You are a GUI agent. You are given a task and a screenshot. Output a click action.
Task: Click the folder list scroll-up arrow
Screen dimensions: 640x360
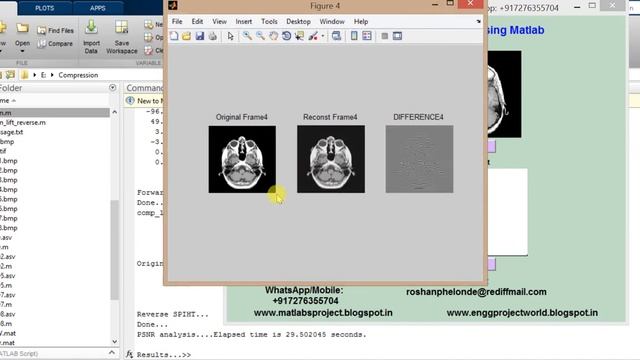coord(115,112)
